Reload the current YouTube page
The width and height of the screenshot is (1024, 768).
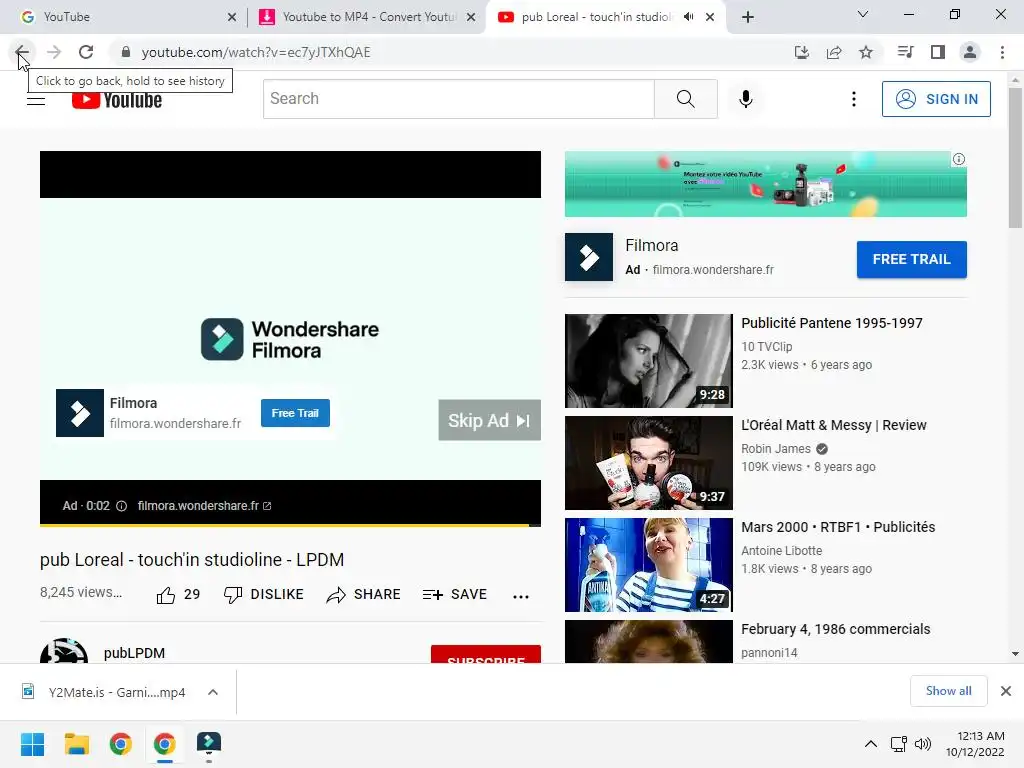click(86, 52)
